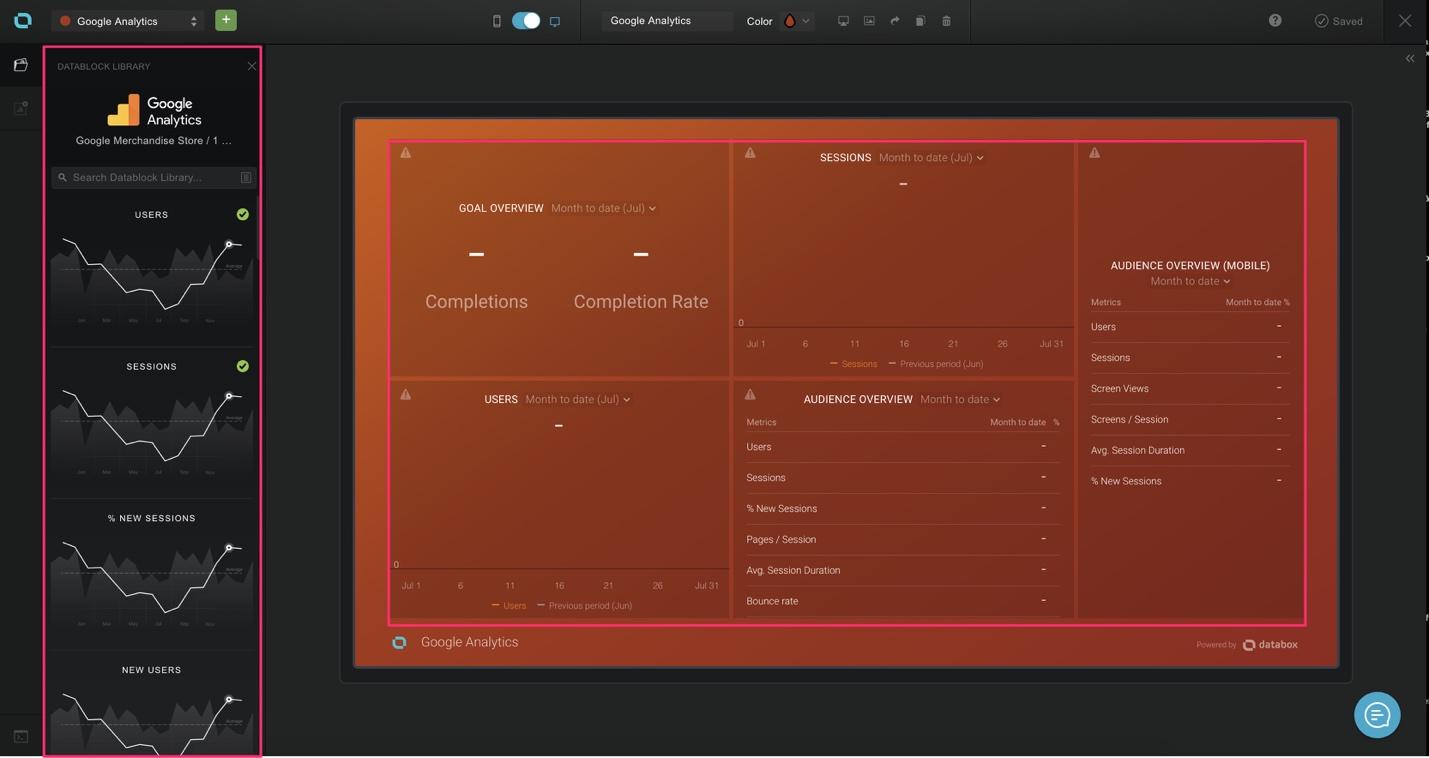Select the GOAL OVERVIEW block title
Viewport: 1429px width, 758px height.
[x=501, y=208]
